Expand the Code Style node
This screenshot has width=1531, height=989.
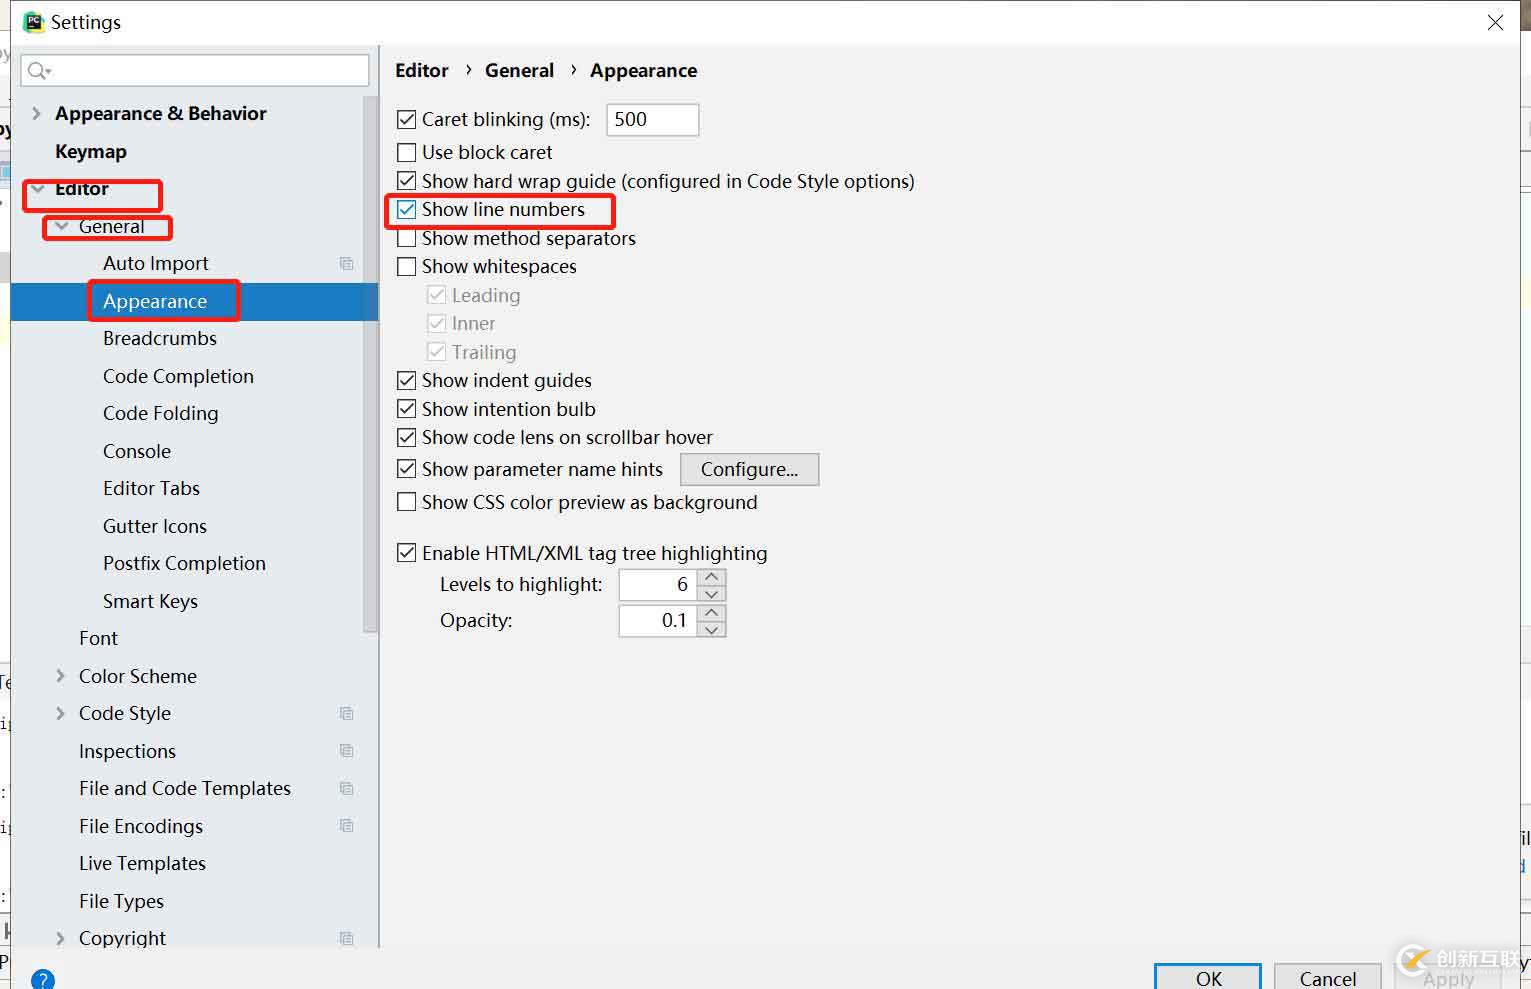tap(61, 713)
